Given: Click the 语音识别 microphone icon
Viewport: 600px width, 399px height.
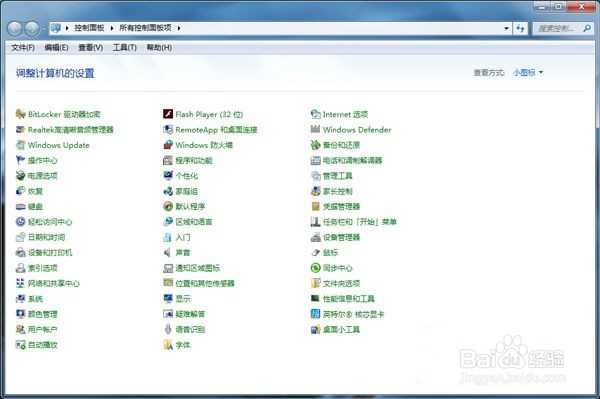Looking at the screenshot, I should pos(168,329).
